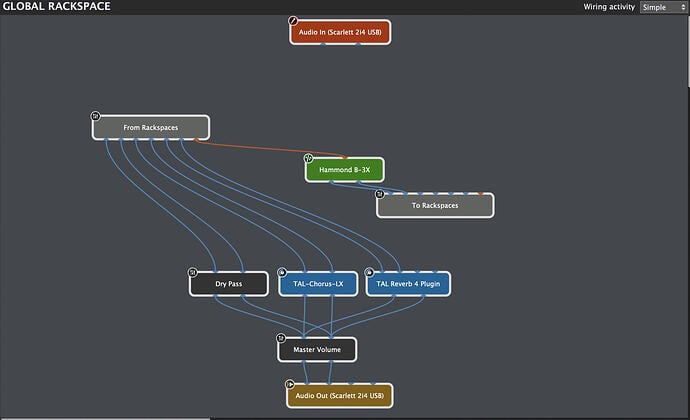Select the Hammond B-3X plugin block

[345, 170]
